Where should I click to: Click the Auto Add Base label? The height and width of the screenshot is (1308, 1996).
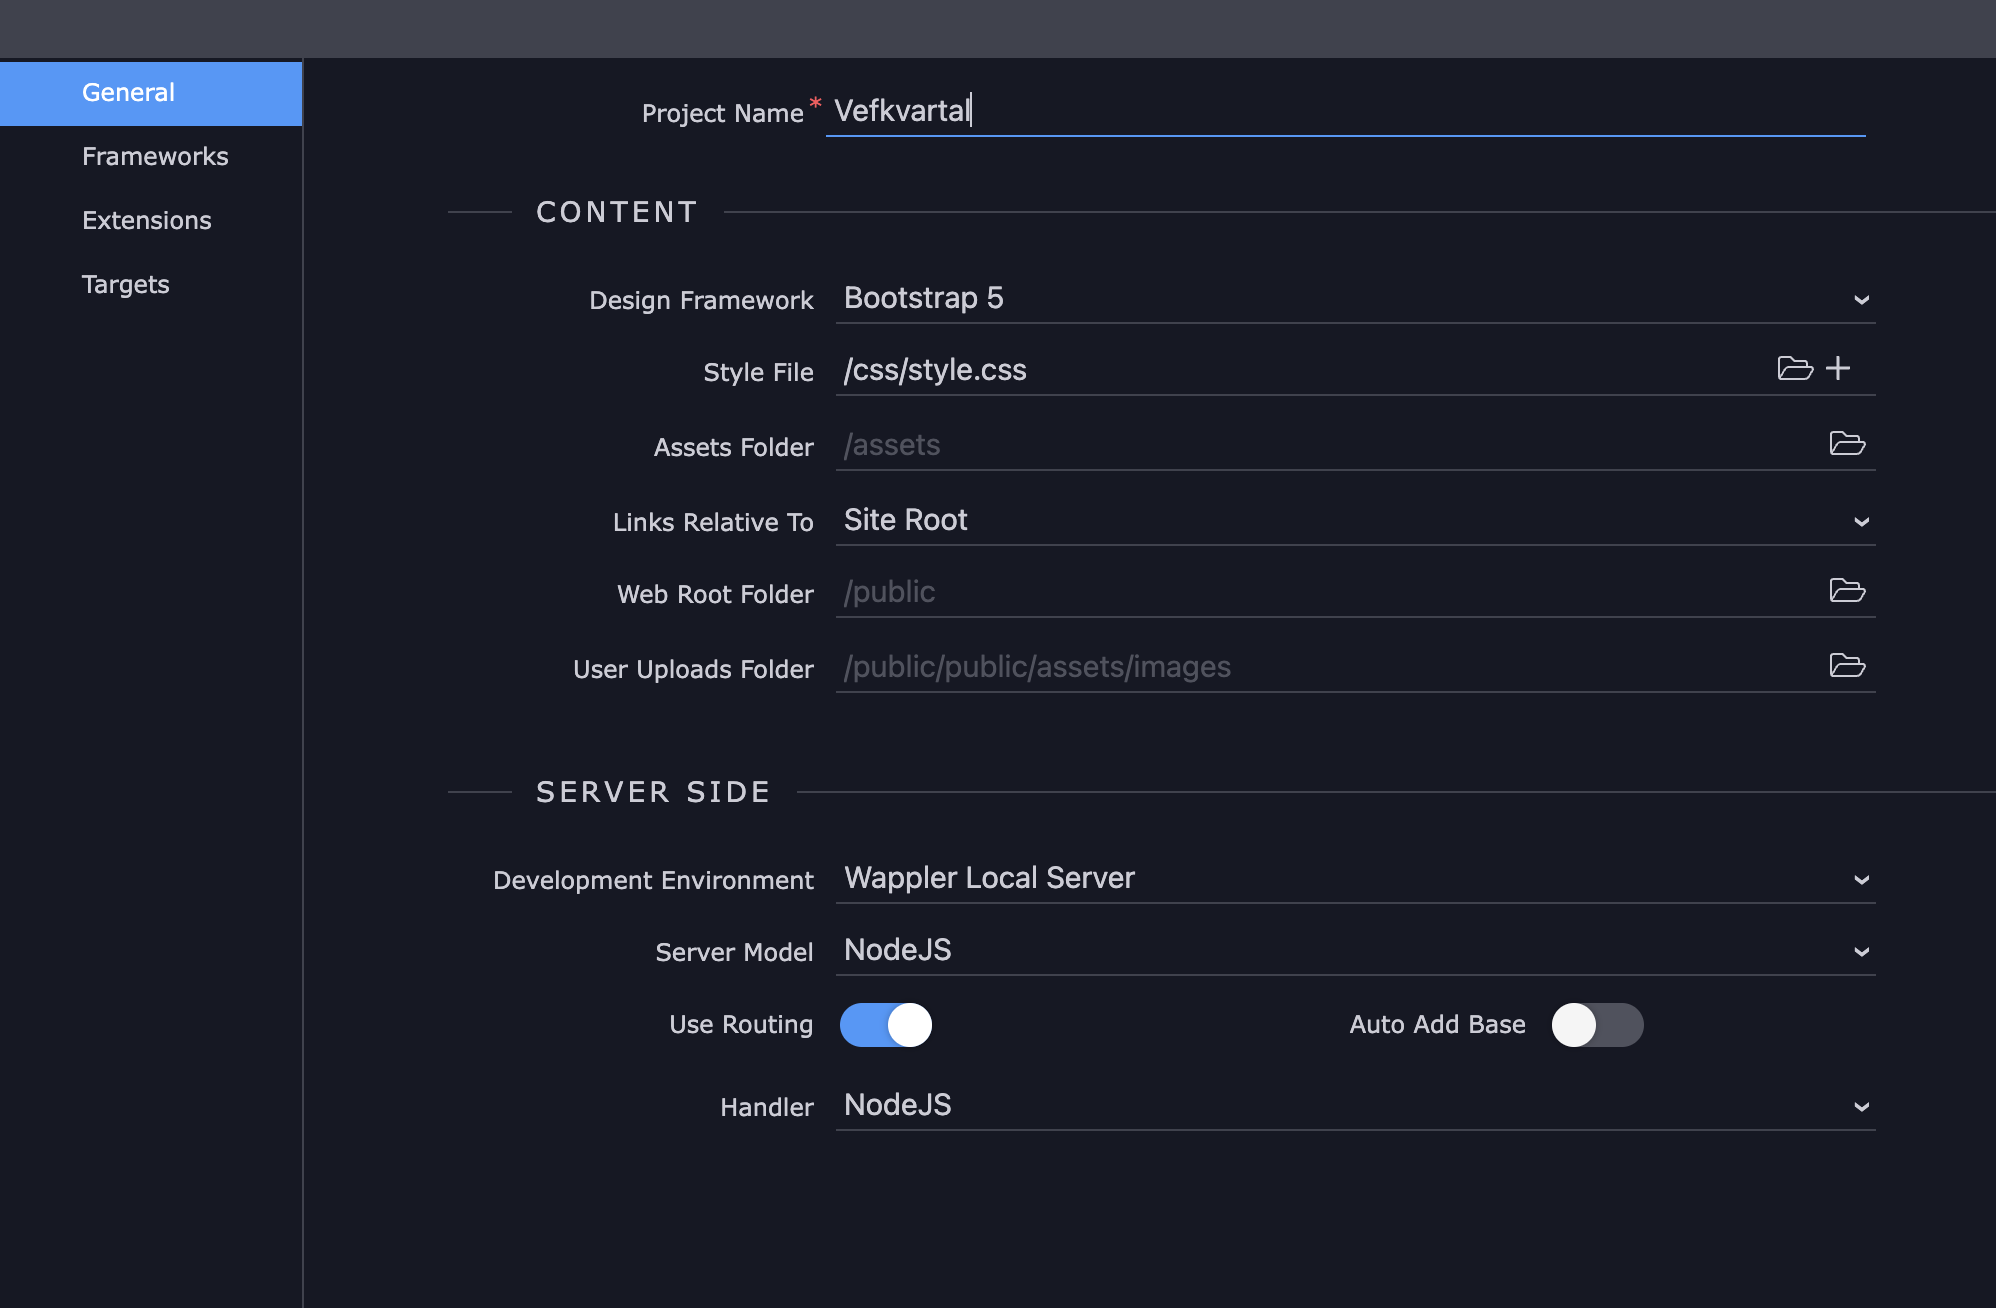1437,1025
